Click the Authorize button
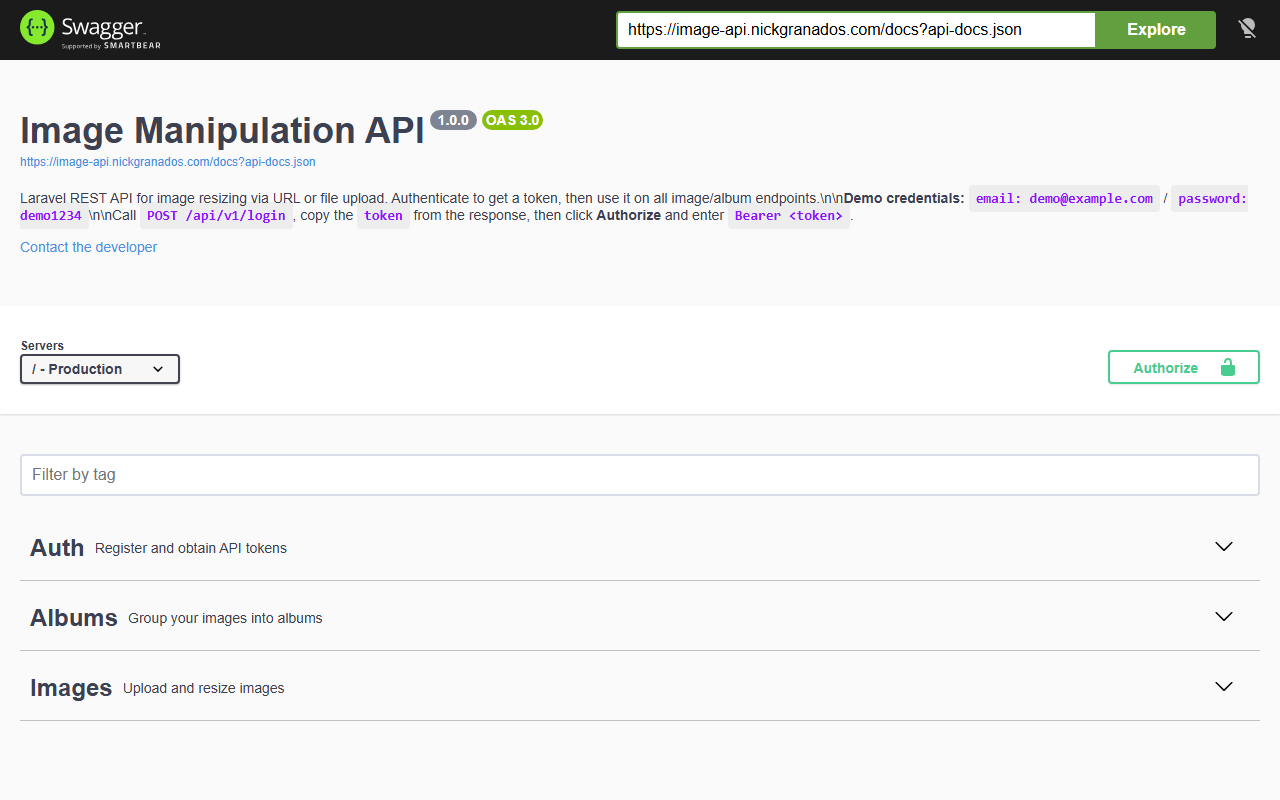Image resolution: width=1280 pixels, height=800 pixels. (x=1183, y=367)
